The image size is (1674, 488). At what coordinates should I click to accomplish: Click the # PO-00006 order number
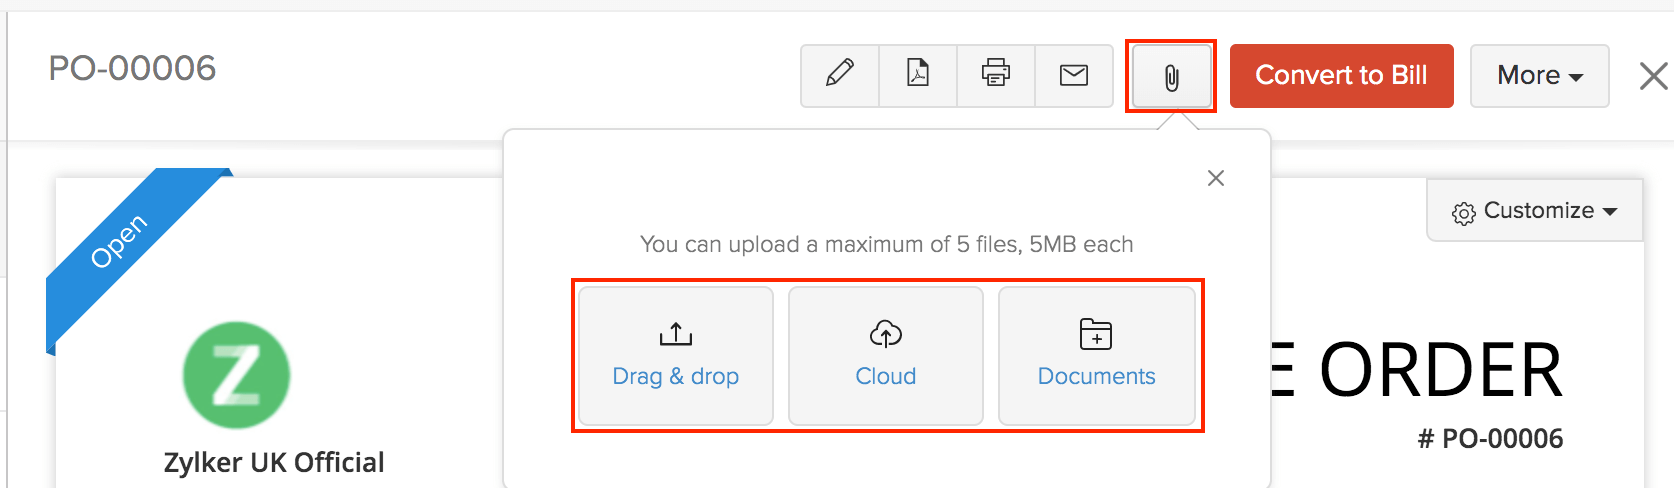[1490, 439]
